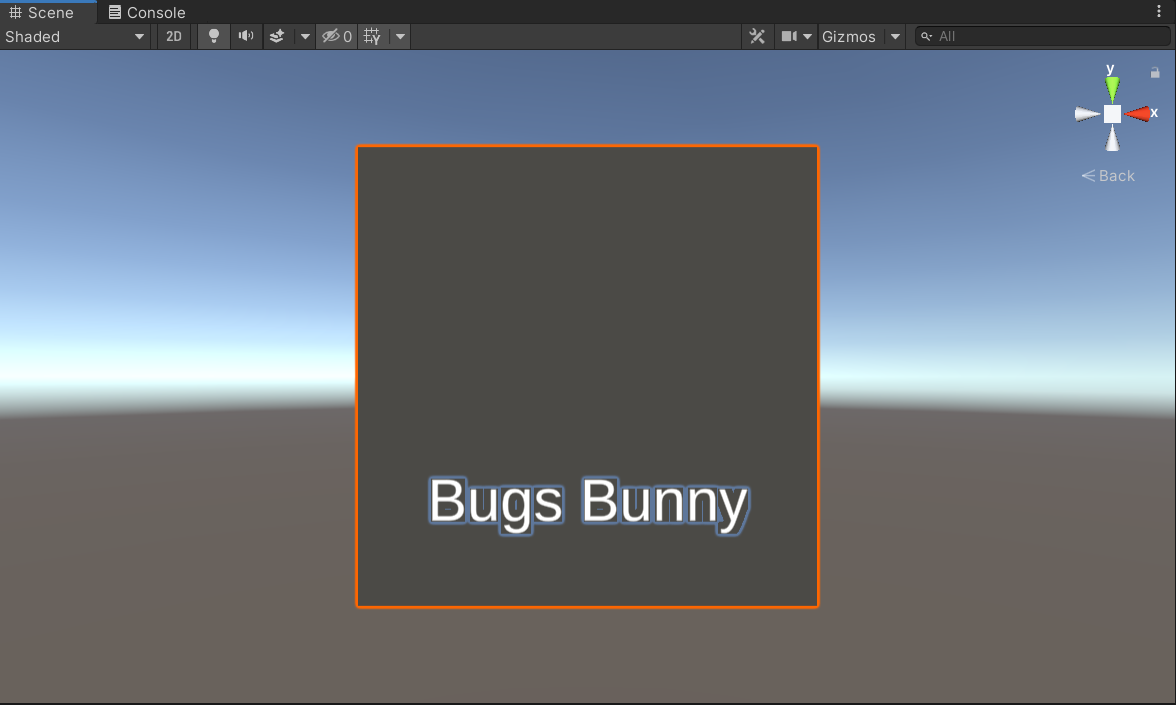
Task: Toggle scene lighting lightbulb
Action: click(214, 36)
